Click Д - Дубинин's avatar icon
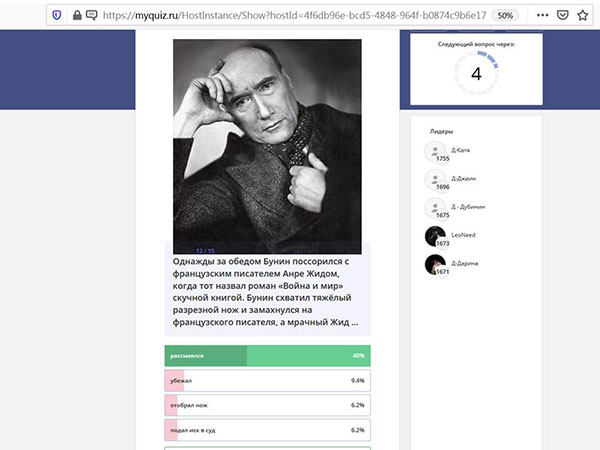Viewport: 600px width, 450px height. pos(435,208)
